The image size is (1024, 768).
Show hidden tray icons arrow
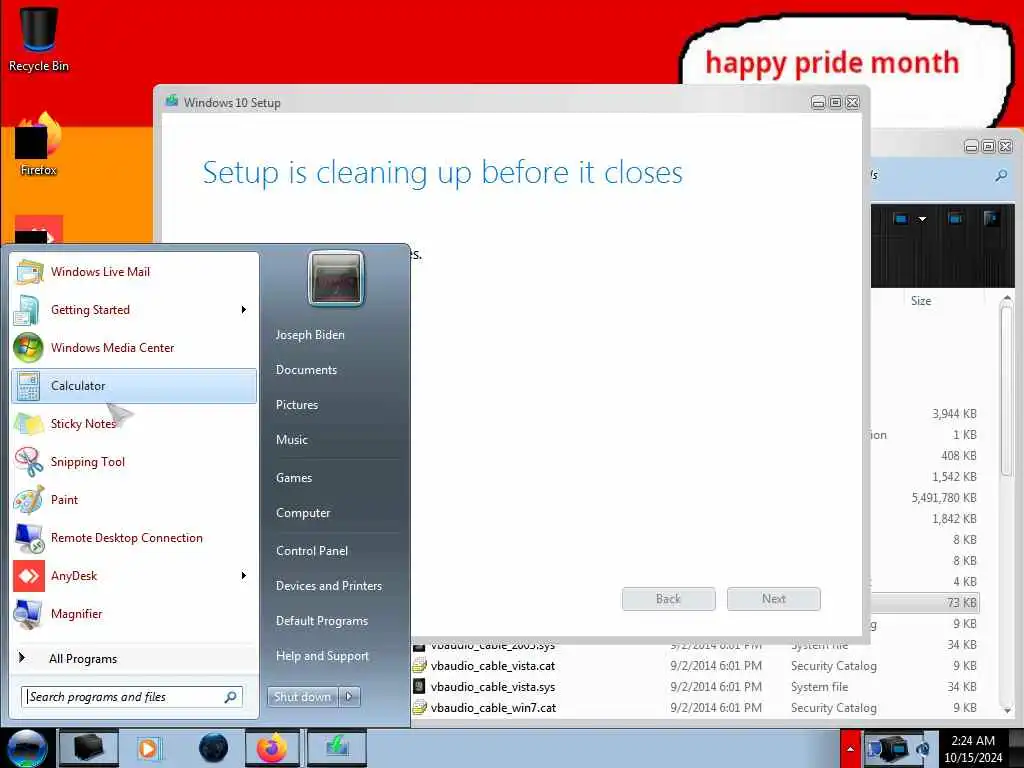click(x=850, y=749)
